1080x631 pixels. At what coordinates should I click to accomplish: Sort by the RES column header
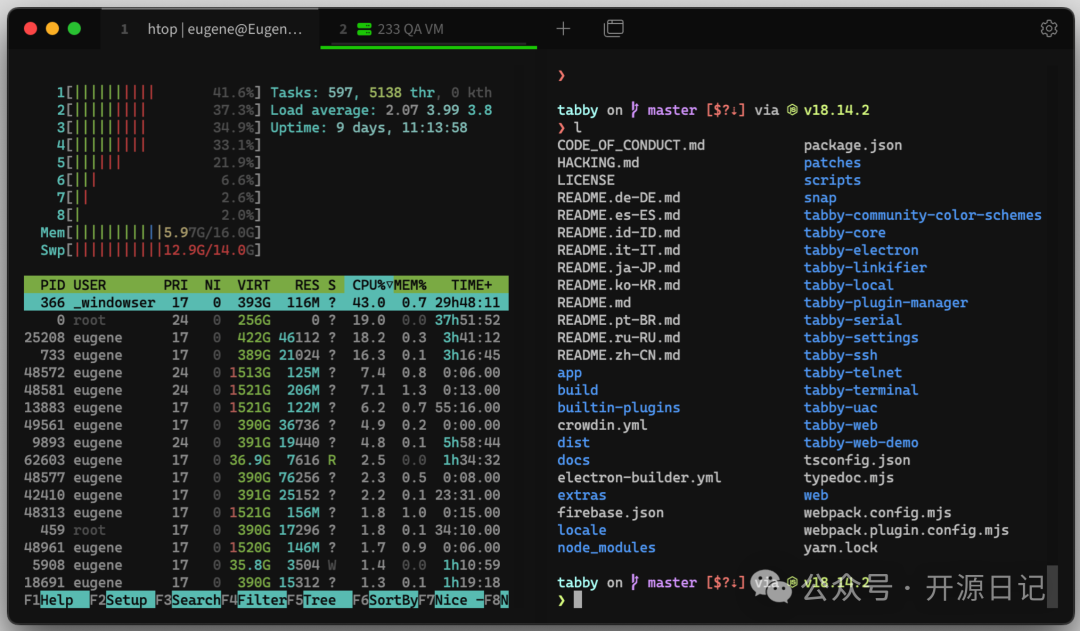point(307,285)
